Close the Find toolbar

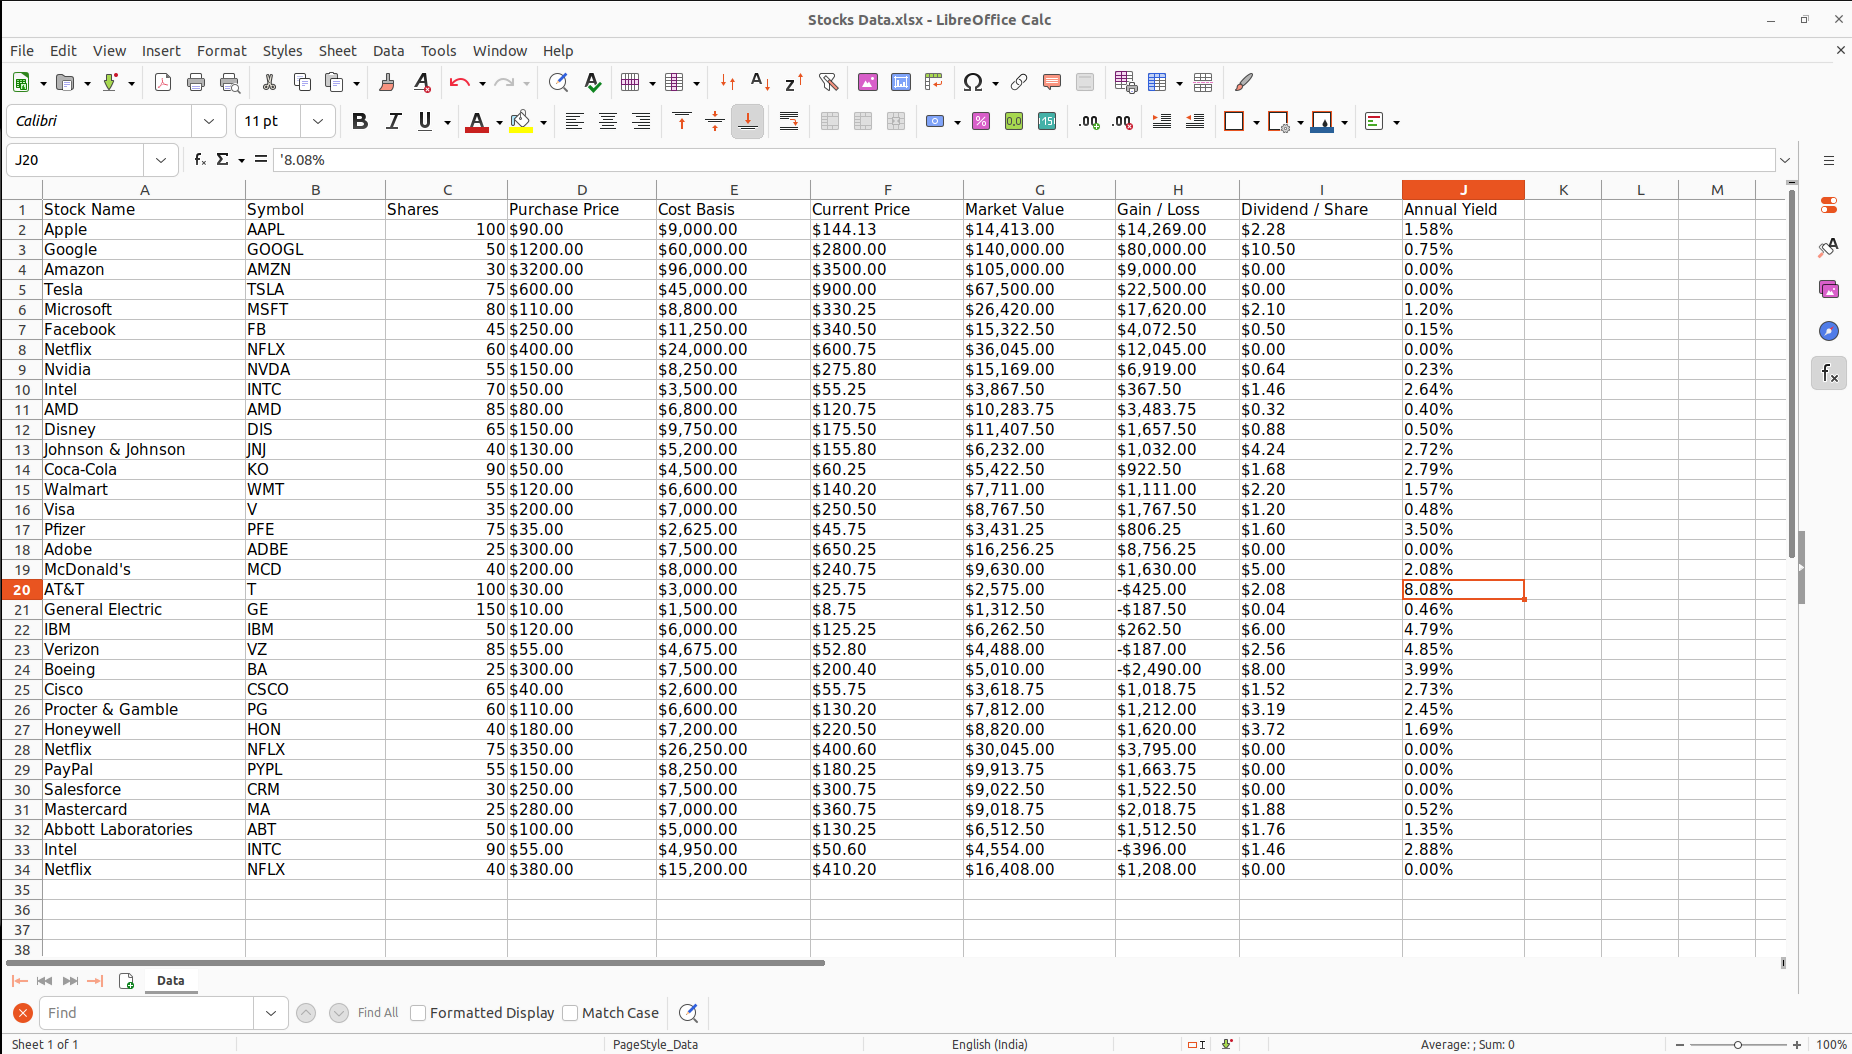pos(23,1013)
